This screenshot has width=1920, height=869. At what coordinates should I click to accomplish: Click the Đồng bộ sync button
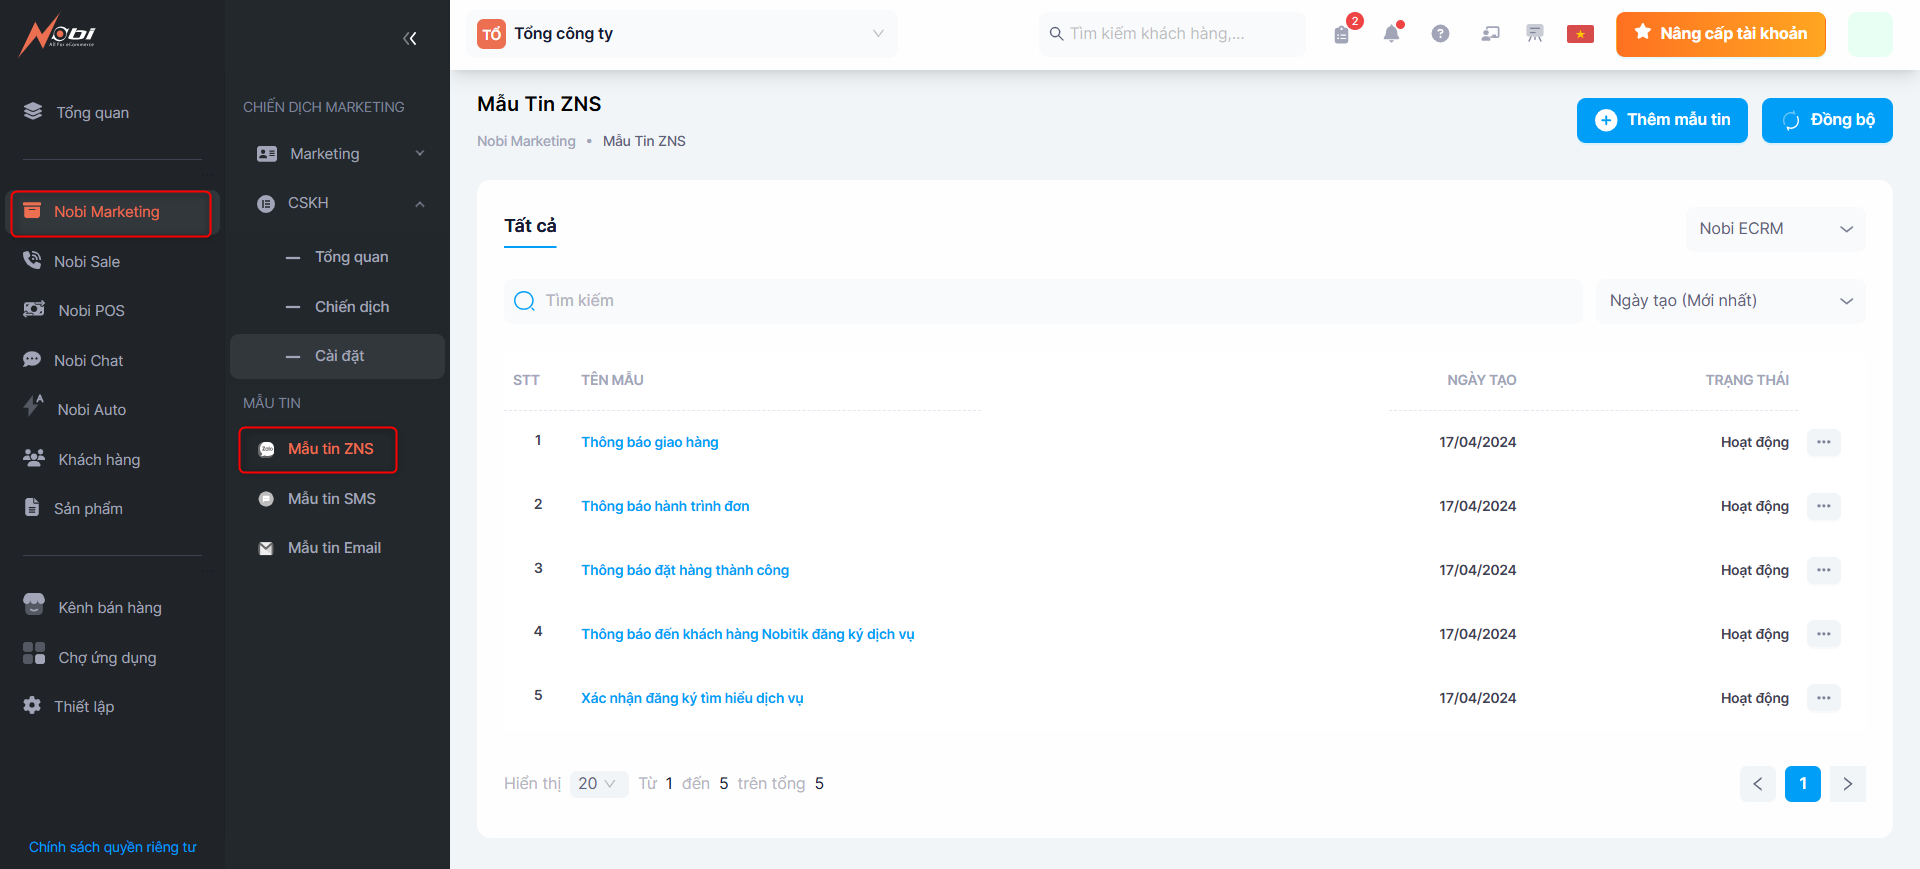1826,120
